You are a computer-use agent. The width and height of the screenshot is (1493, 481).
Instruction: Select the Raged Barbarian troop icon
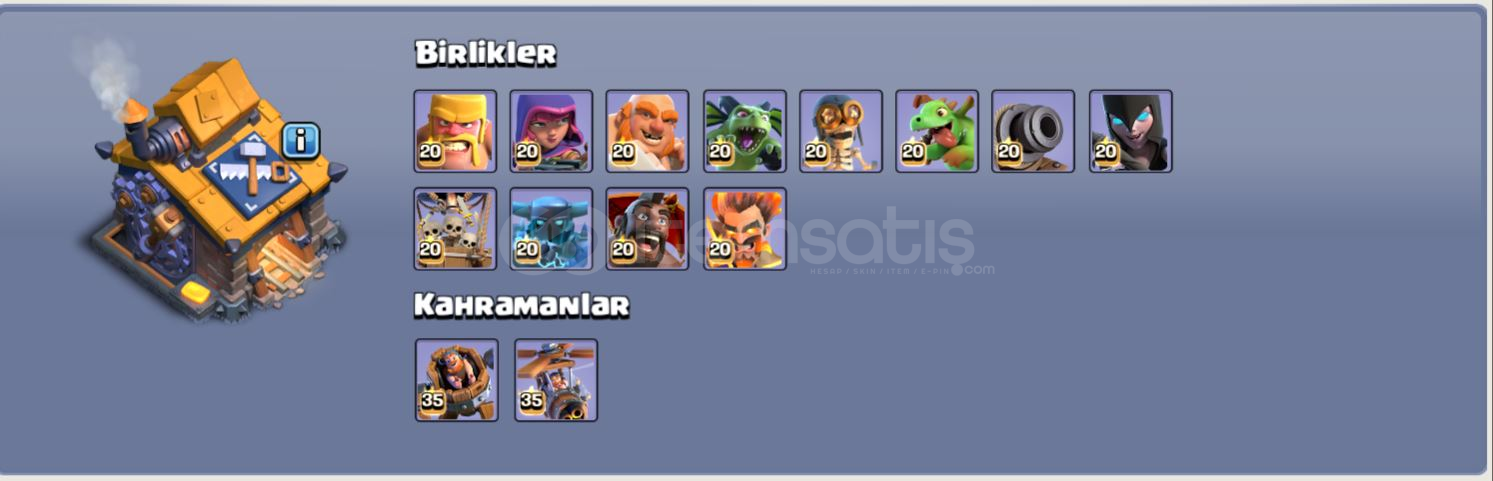[455, 131]
